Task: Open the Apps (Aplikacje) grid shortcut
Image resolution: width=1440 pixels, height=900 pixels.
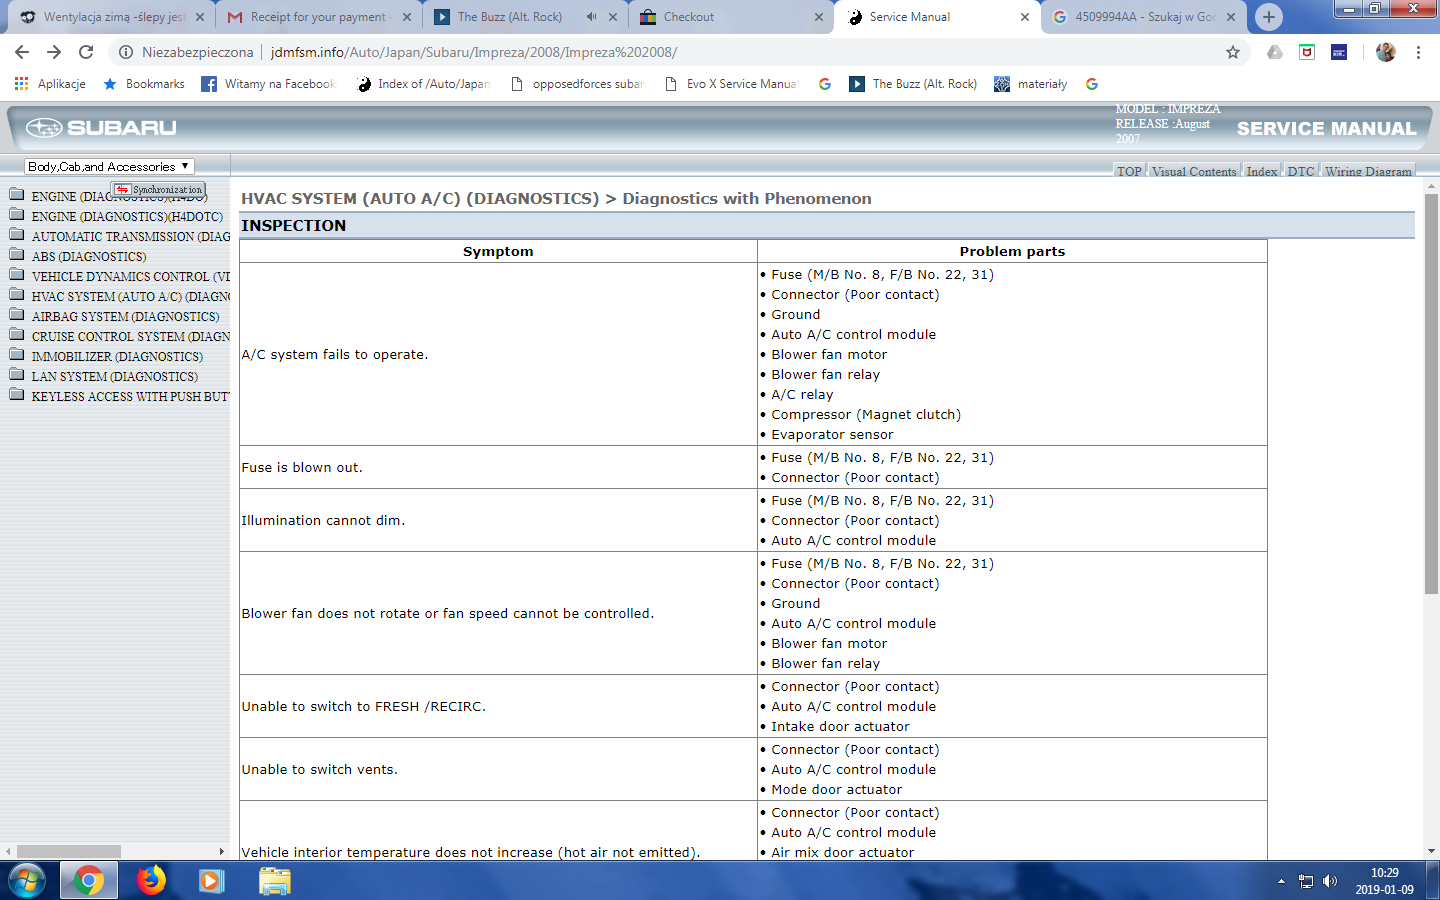Action: click(21, 84)
